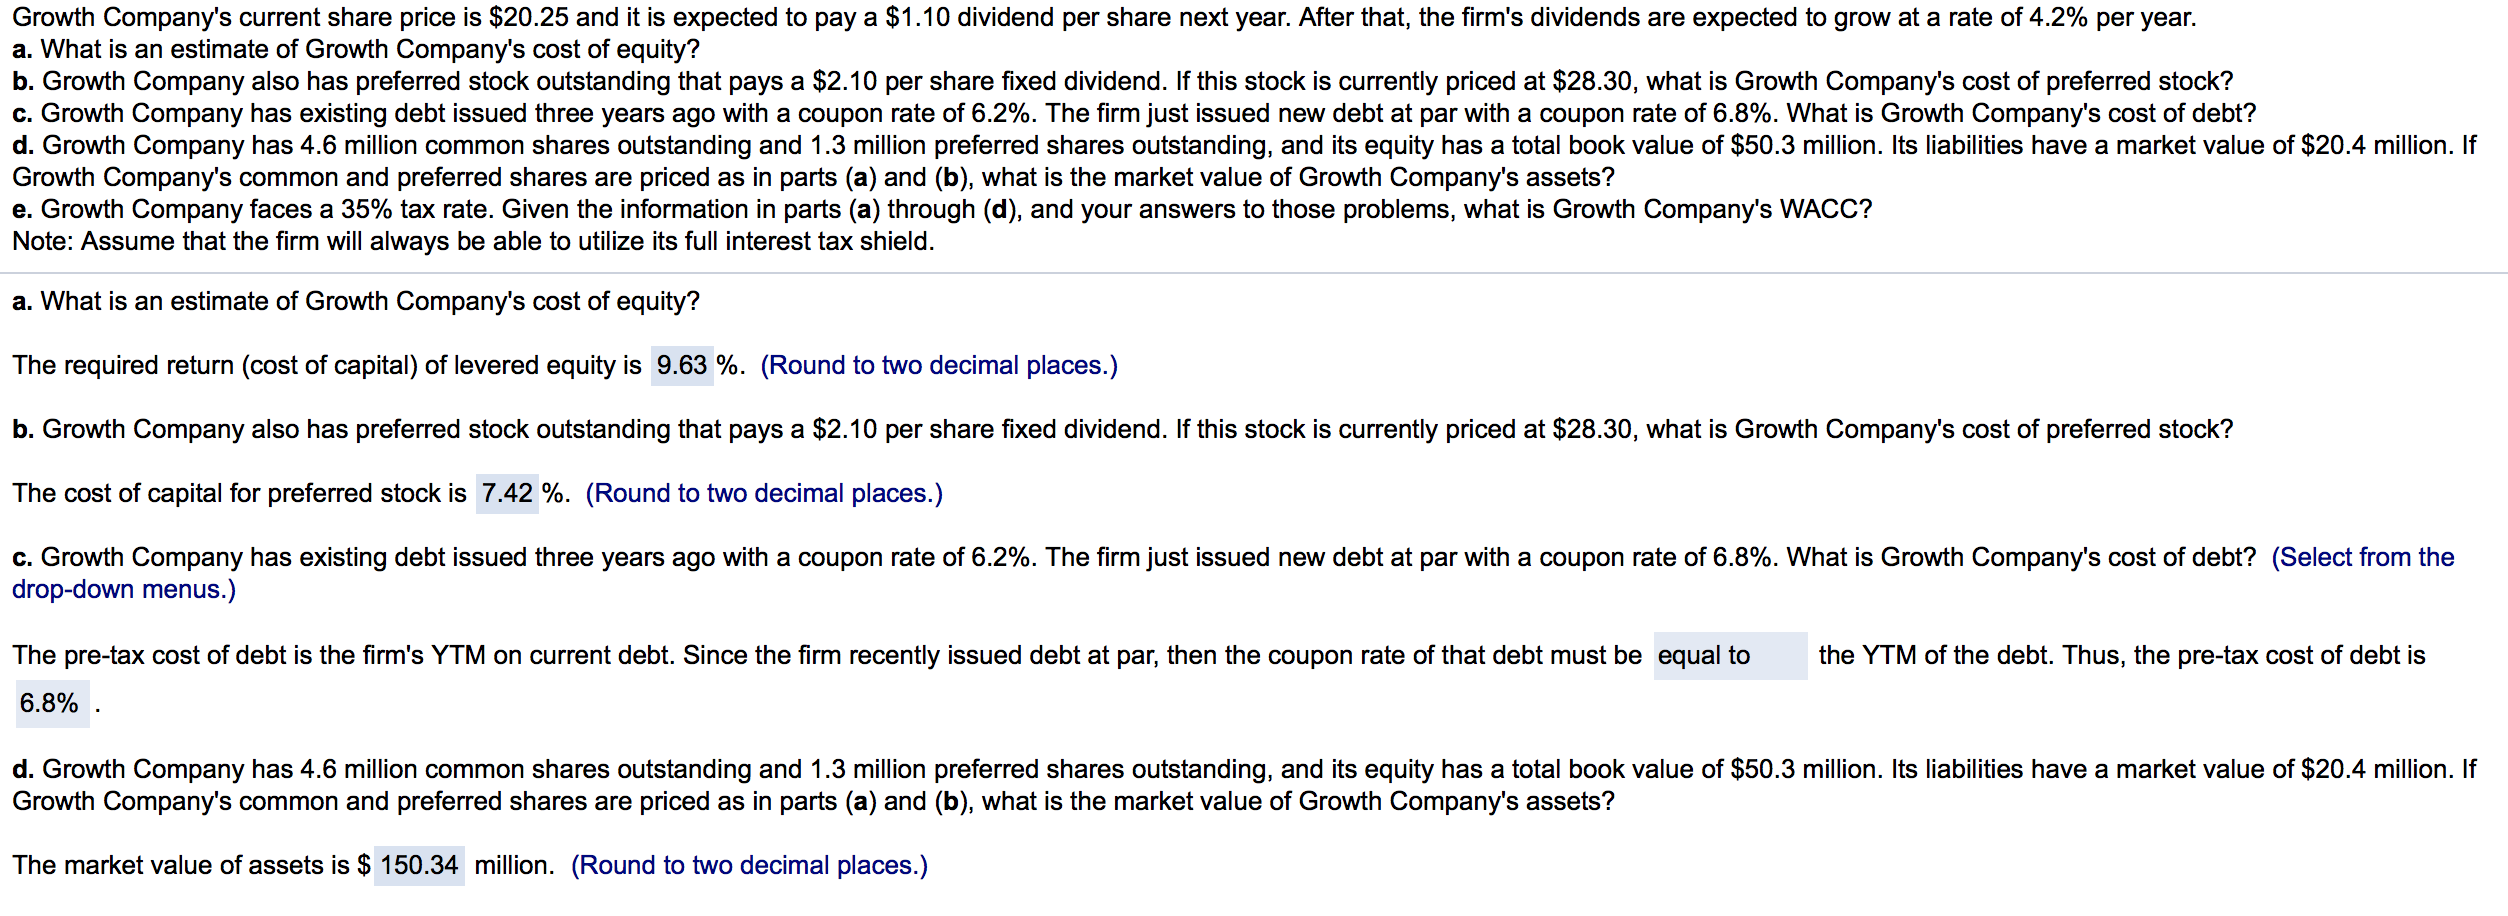Click the part a question below the divider
2508x916 pixels.
(356, 302)
